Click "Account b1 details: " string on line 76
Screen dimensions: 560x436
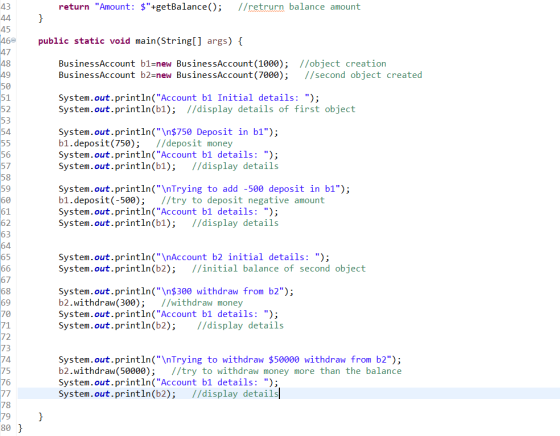(x=212, y=382)
